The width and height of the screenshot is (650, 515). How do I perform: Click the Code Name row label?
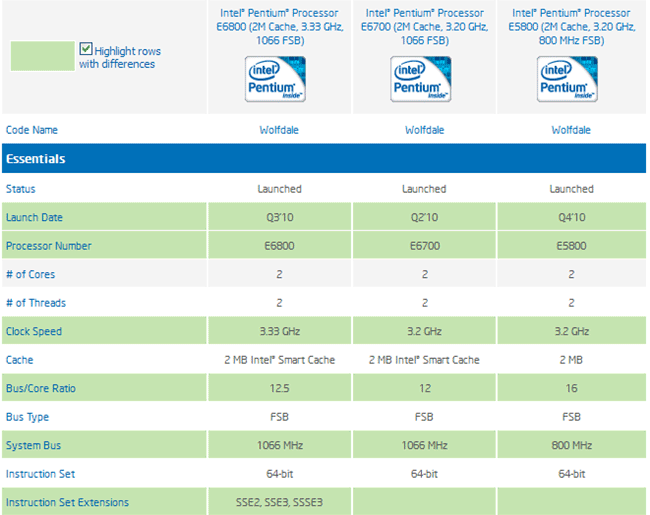[32, 130]
